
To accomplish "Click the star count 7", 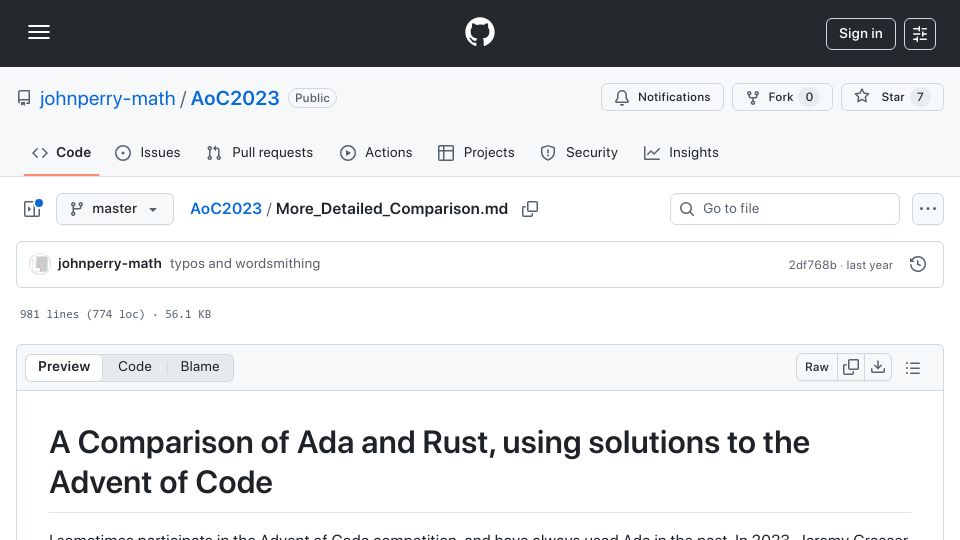I will 920,97.
